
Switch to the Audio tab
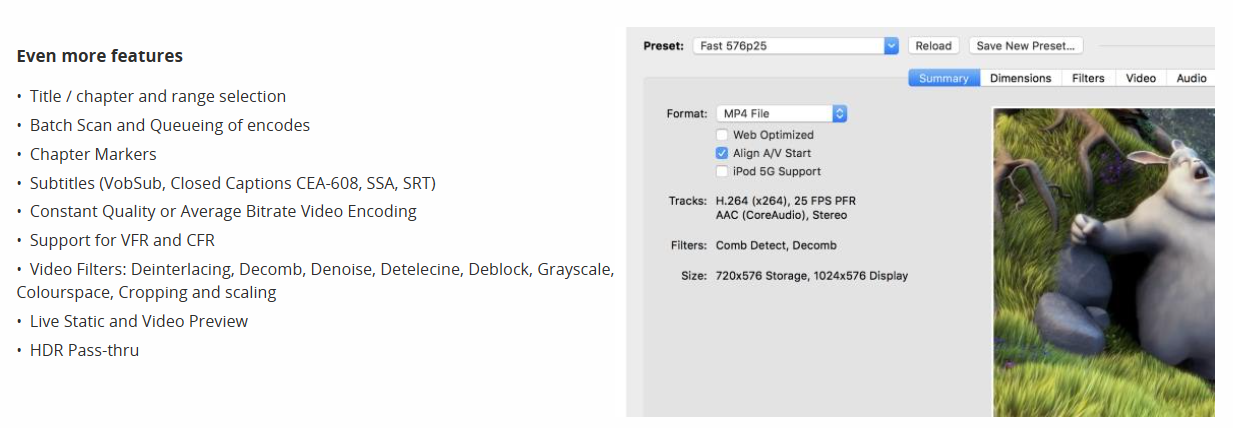tap(1190, 78)
